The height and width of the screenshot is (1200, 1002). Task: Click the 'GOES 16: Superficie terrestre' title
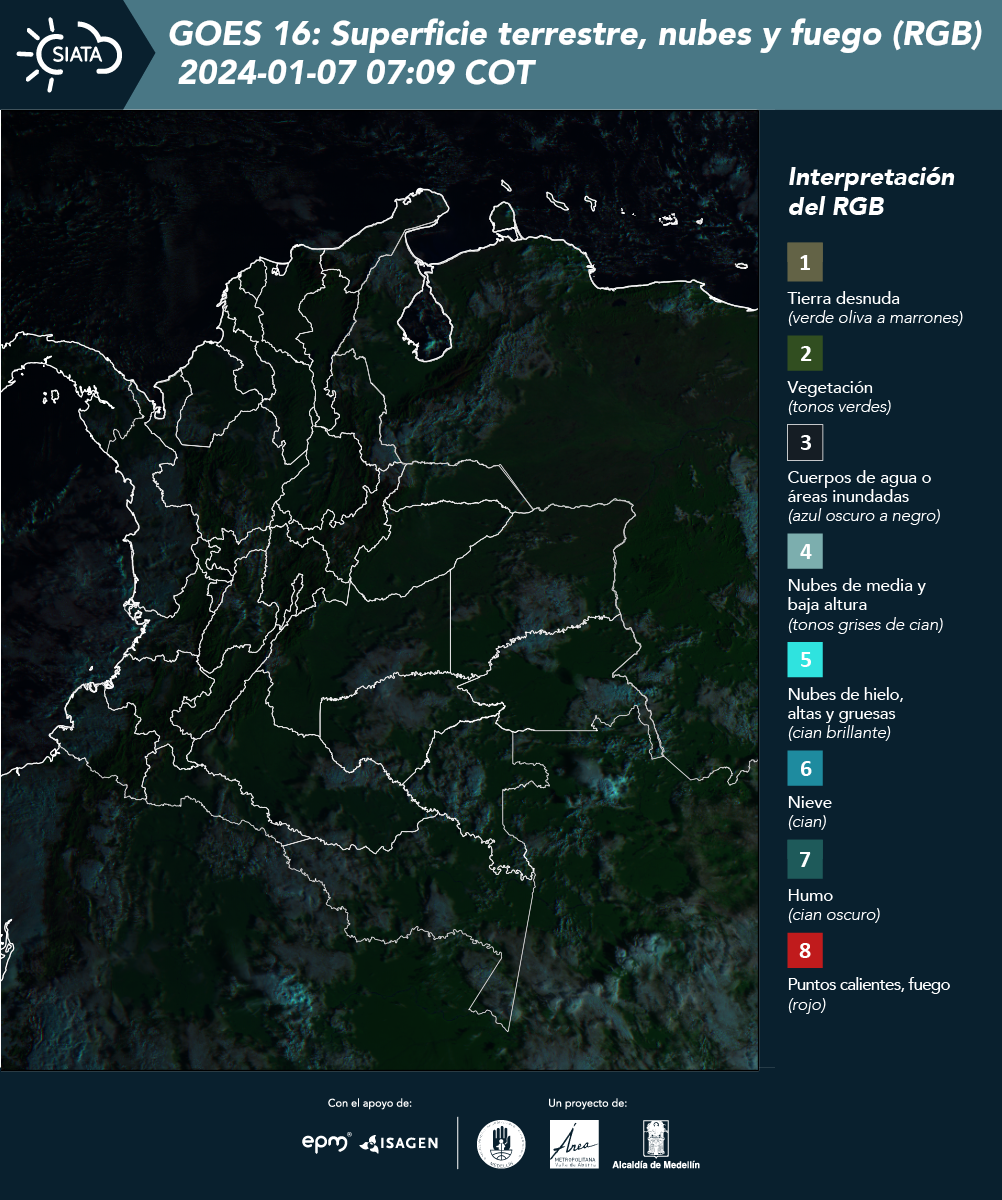click(x=576, y=35)
